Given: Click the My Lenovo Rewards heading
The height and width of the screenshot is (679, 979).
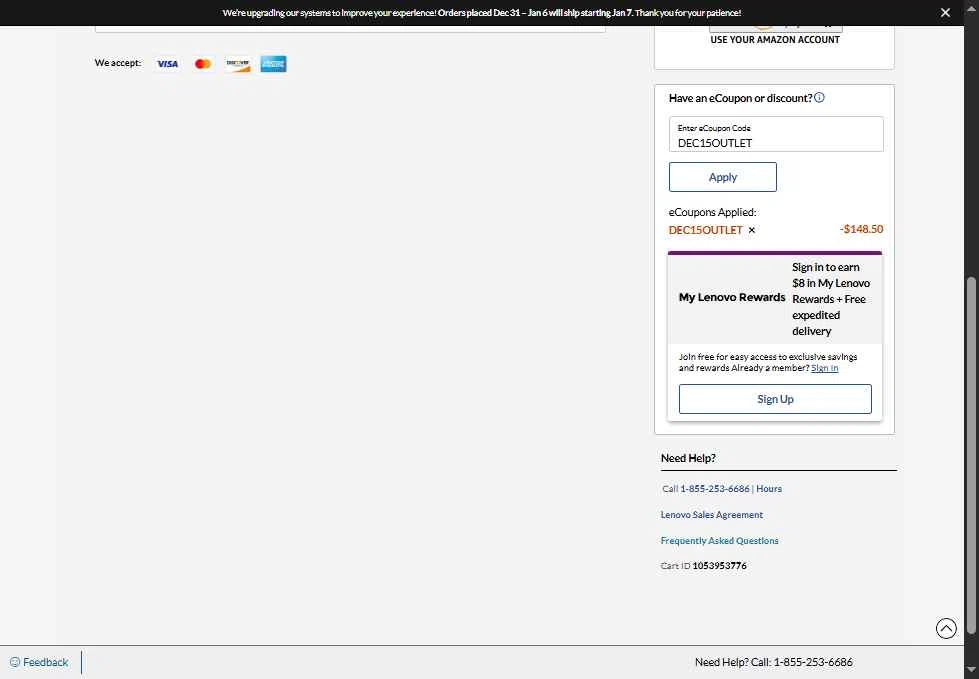Looking at the screenshot, I should pyautogui.click(x=732, y=298).
